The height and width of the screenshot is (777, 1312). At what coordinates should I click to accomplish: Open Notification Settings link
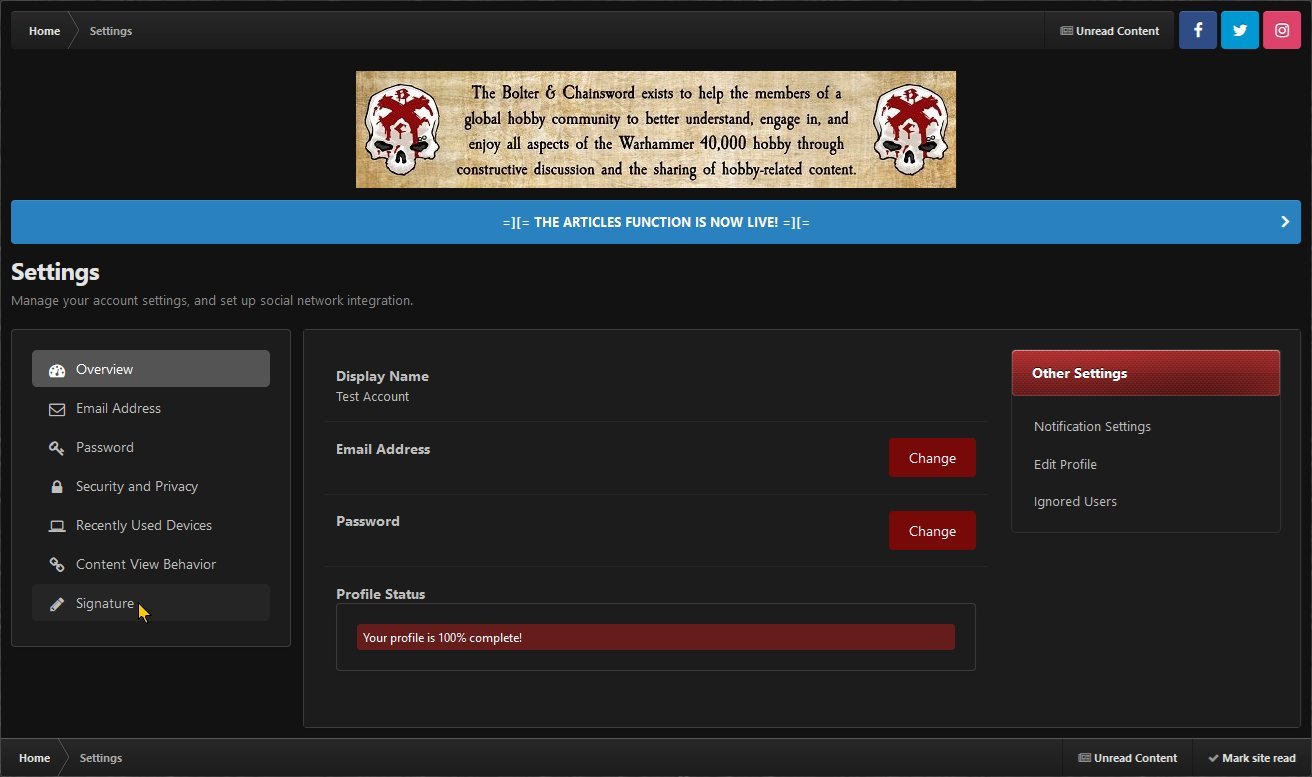coord(1092,427)
